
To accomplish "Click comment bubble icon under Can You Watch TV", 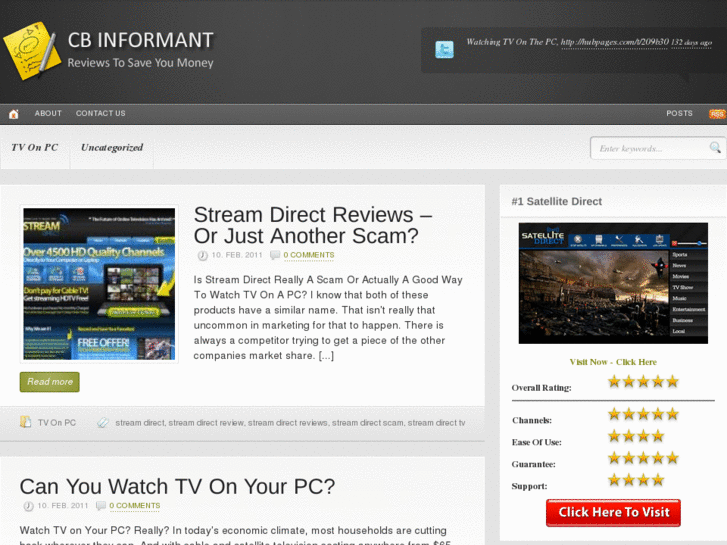I will tap(101, 506).
